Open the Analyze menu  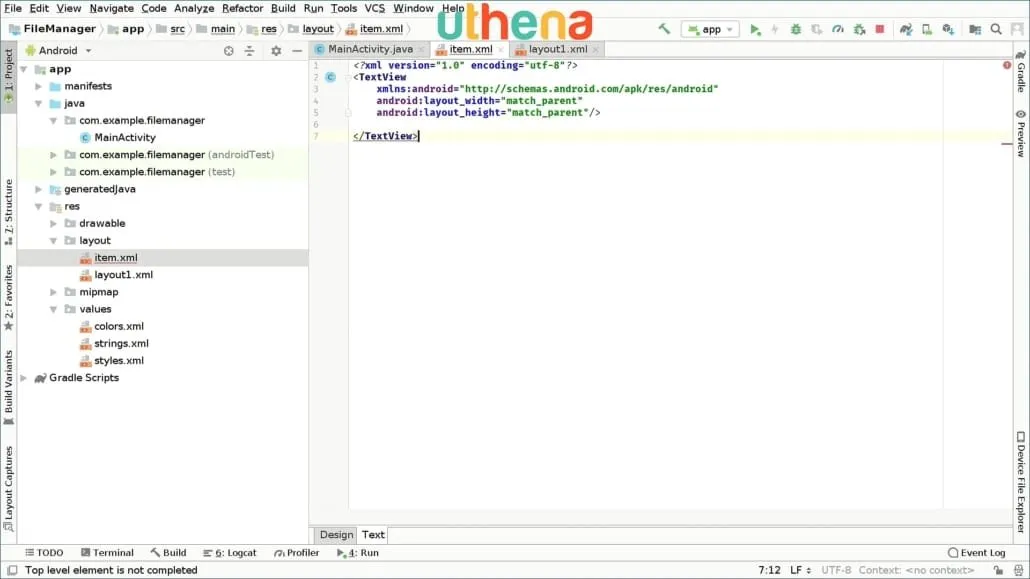pyautogui.click(x=194, y=9)
